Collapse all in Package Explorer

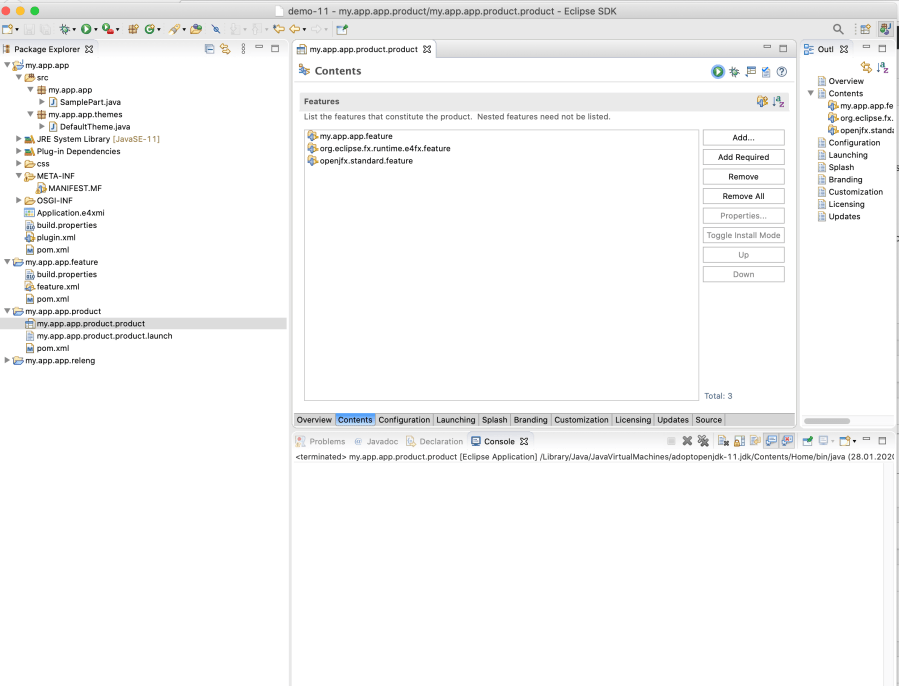click(210, 48)
